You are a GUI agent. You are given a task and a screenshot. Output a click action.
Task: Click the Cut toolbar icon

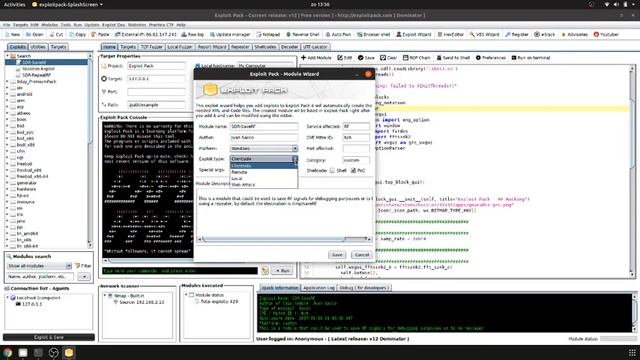57,35
